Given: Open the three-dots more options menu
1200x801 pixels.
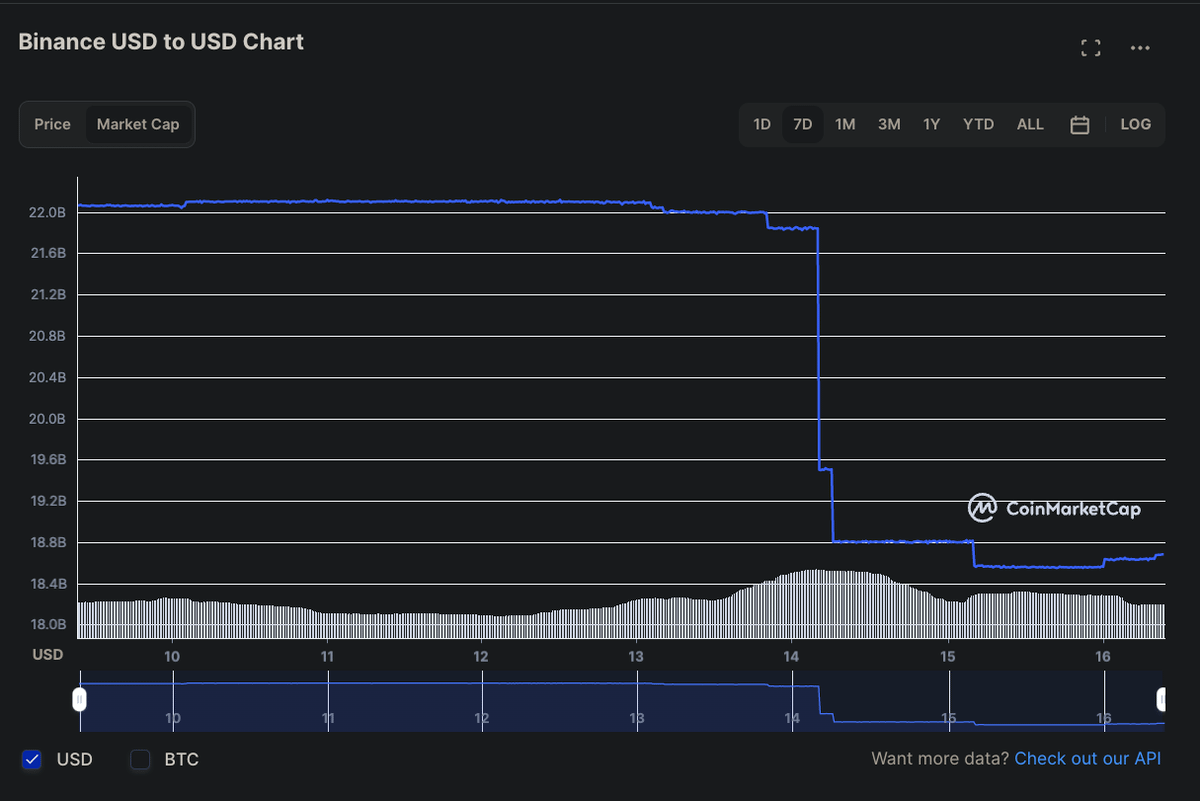Looking at the screenshot, I should (1140, 48).
